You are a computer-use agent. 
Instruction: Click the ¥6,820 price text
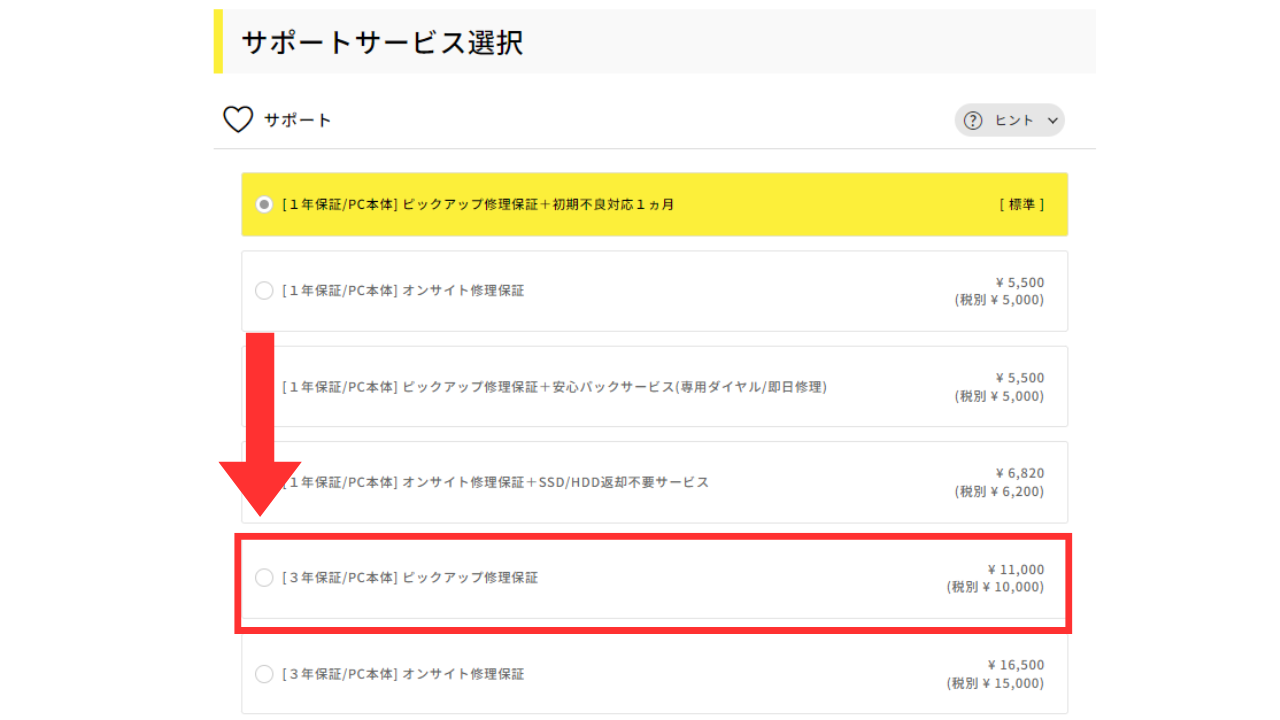click(1019, 473)
